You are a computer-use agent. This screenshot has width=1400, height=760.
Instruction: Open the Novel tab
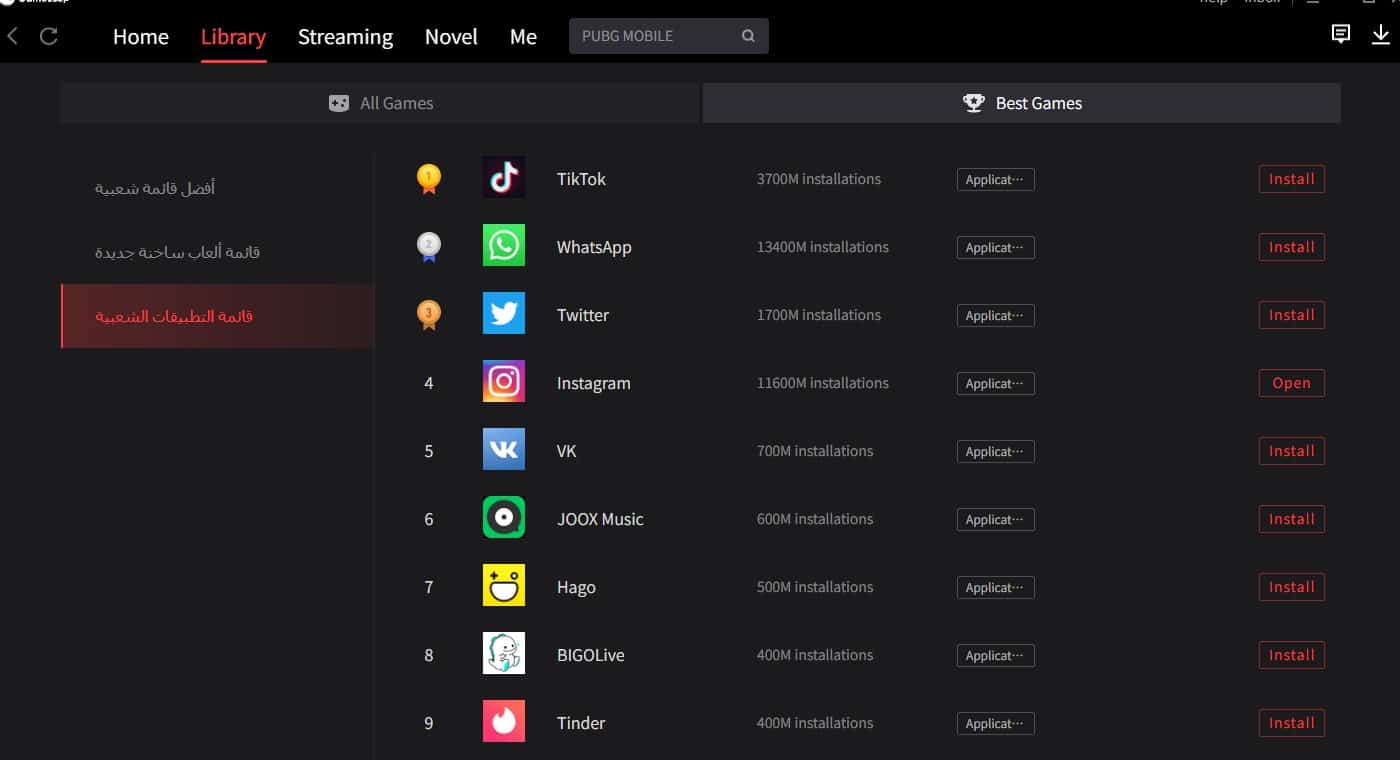pyautogui.click(x=451, y=37)
